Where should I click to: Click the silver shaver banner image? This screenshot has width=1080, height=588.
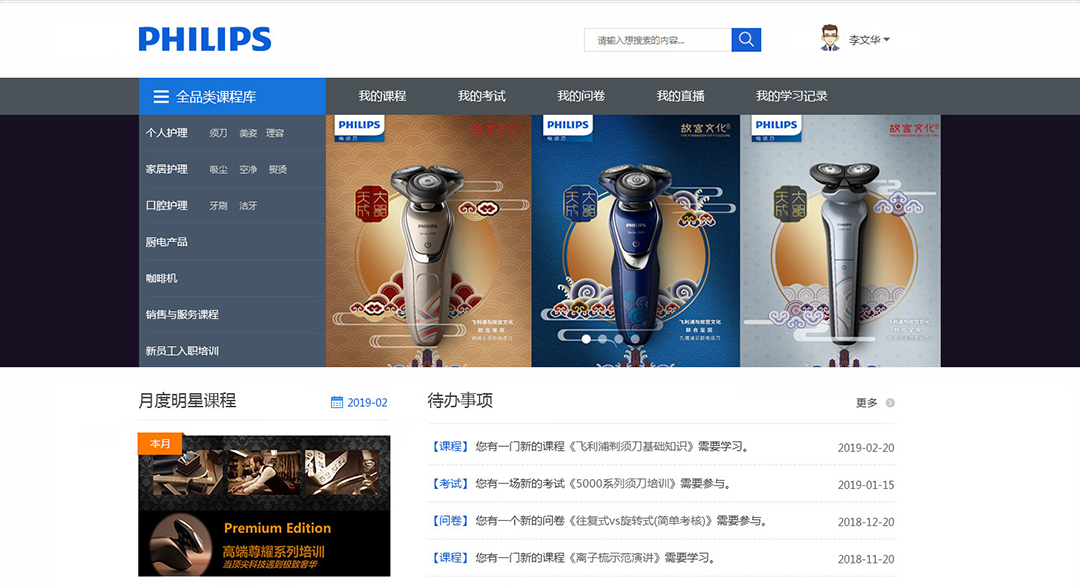840,241
